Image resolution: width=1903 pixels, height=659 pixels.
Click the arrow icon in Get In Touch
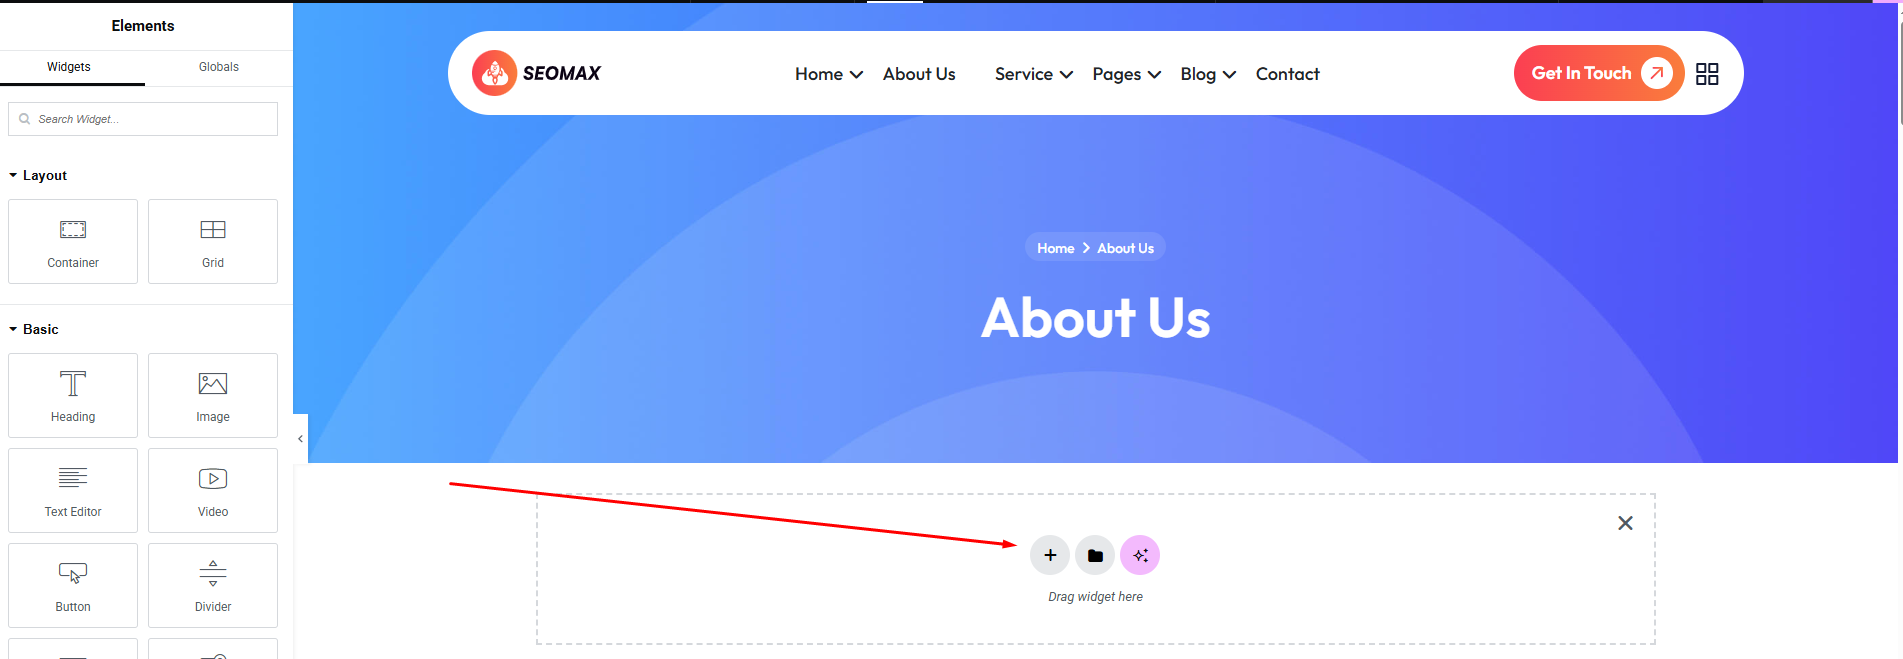click(1657, 73)
